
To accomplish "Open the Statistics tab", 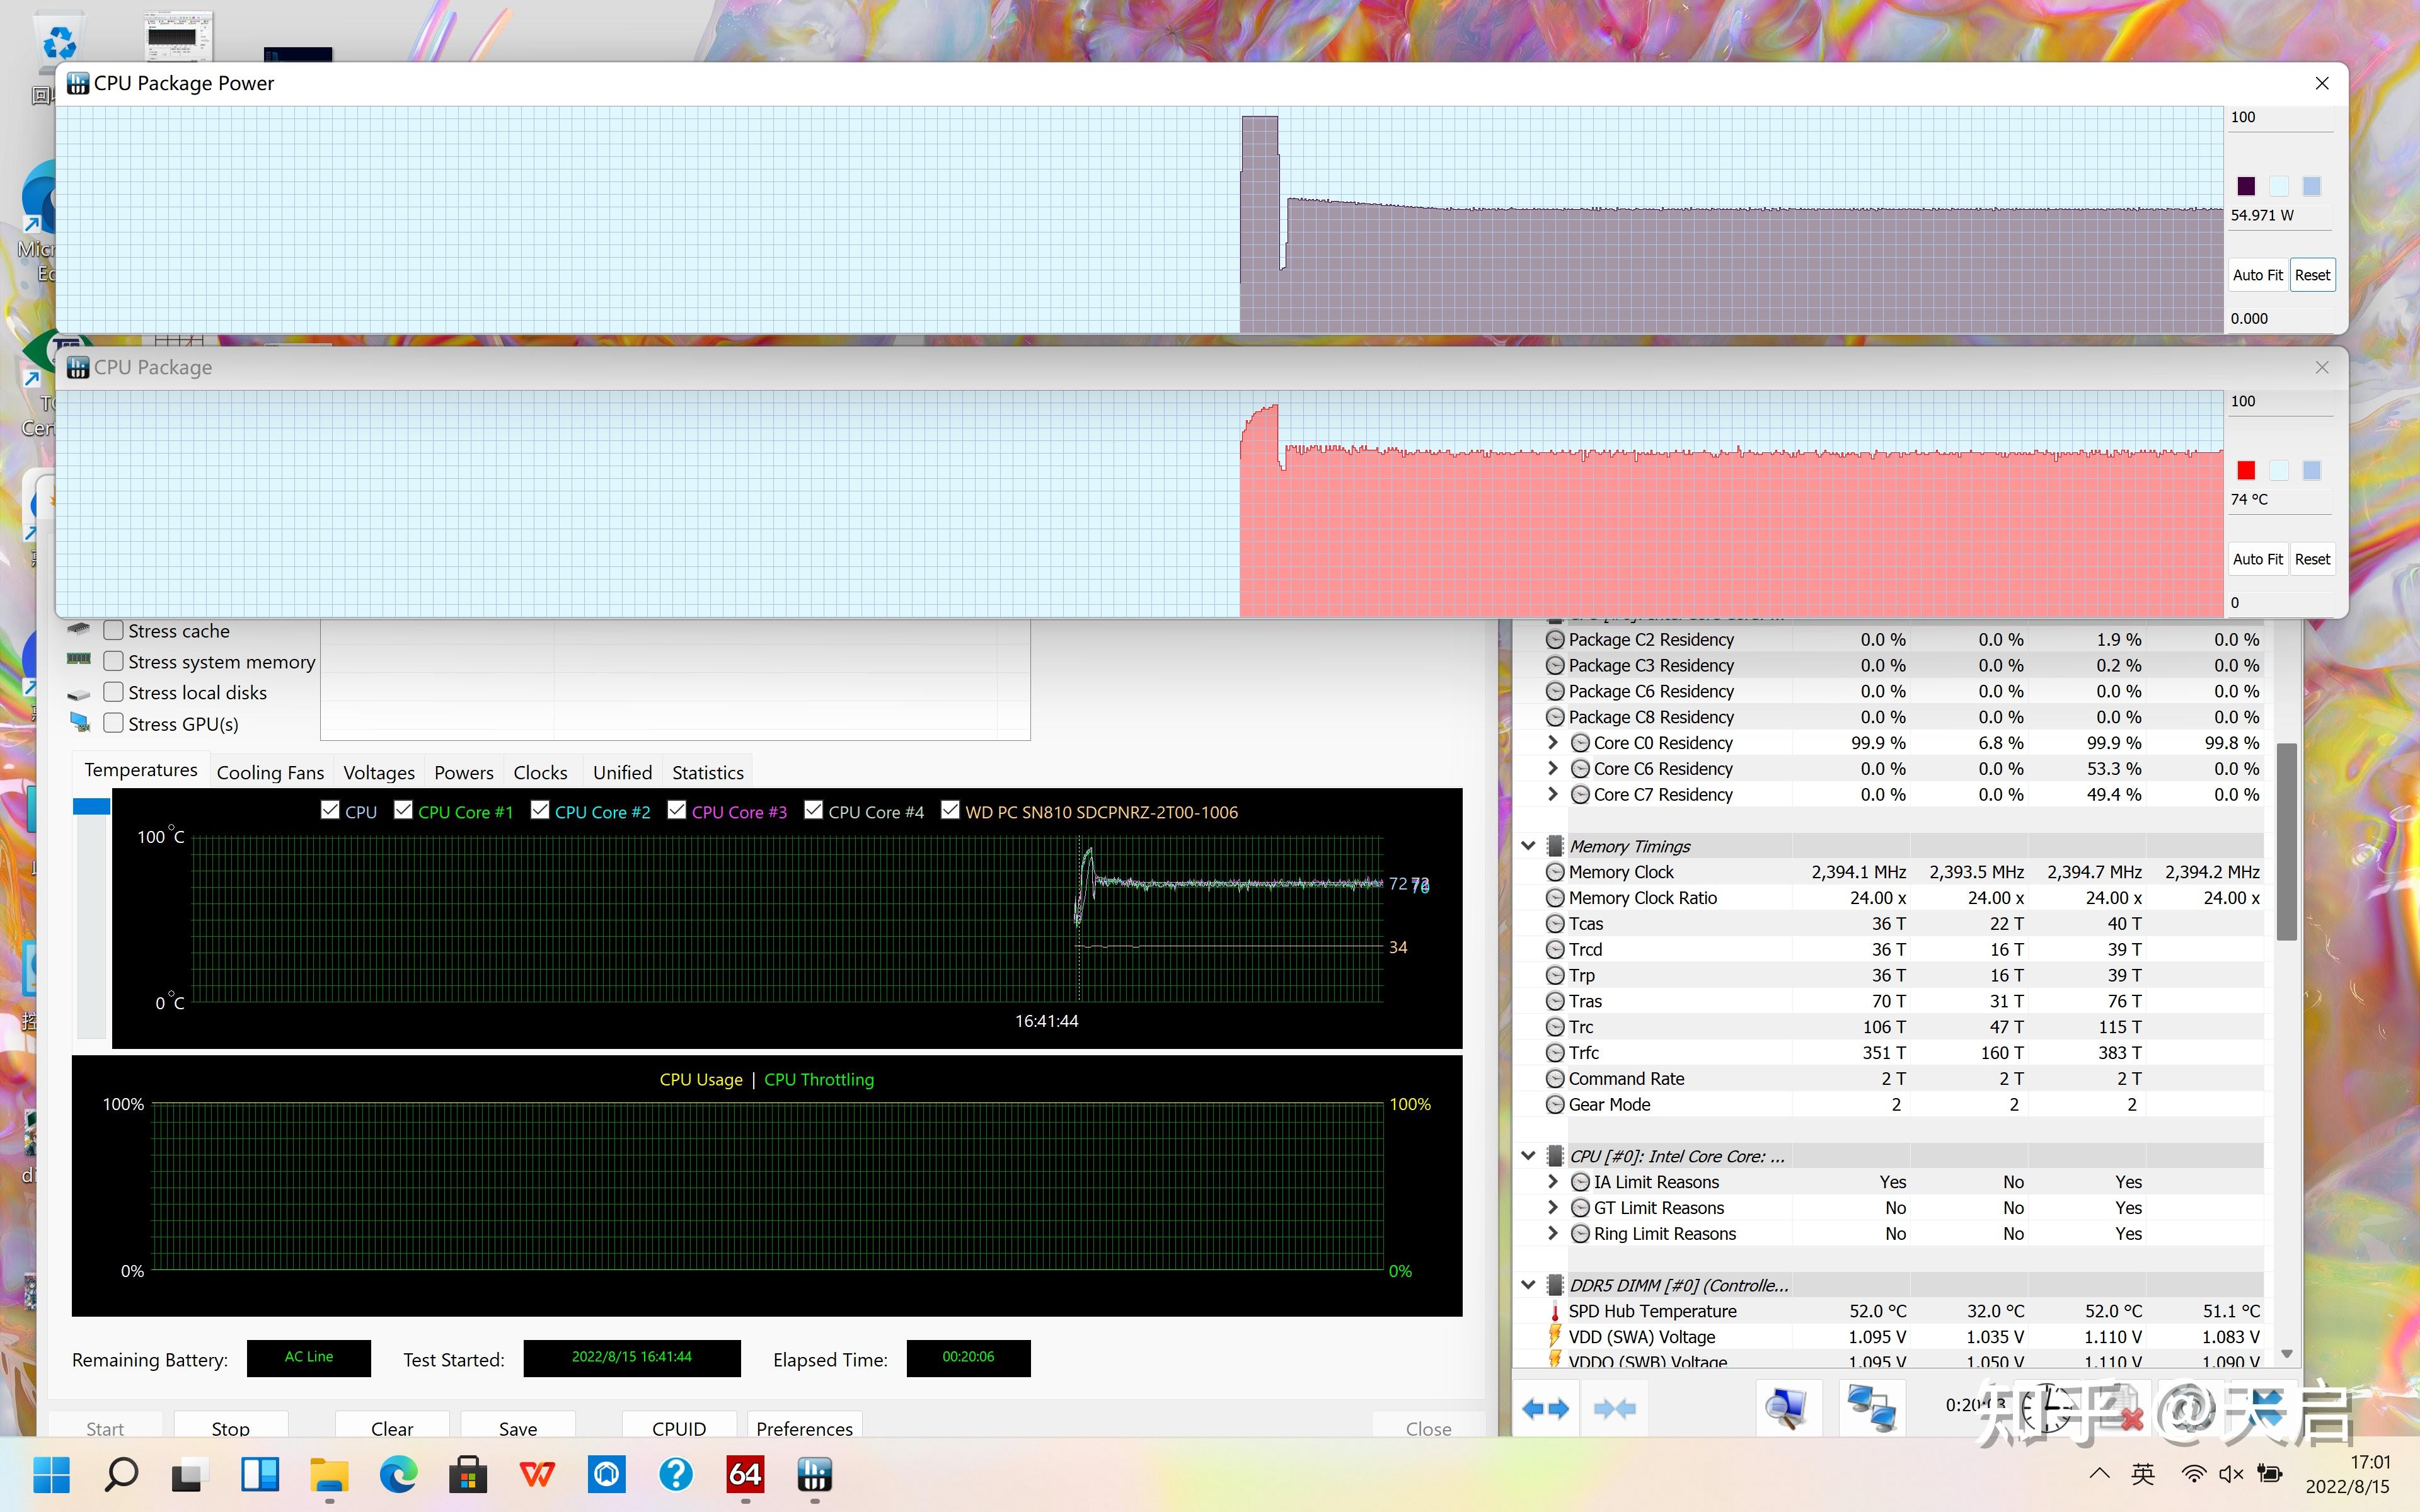I will [707, 772].
